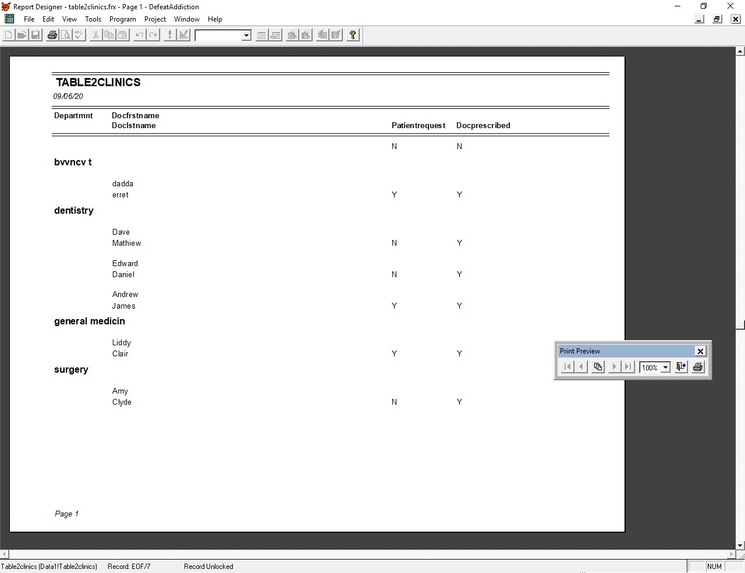Screen dimensions: 745x573
Task: Click the Undo toolbar icon
Action: [x=139, y=35]
